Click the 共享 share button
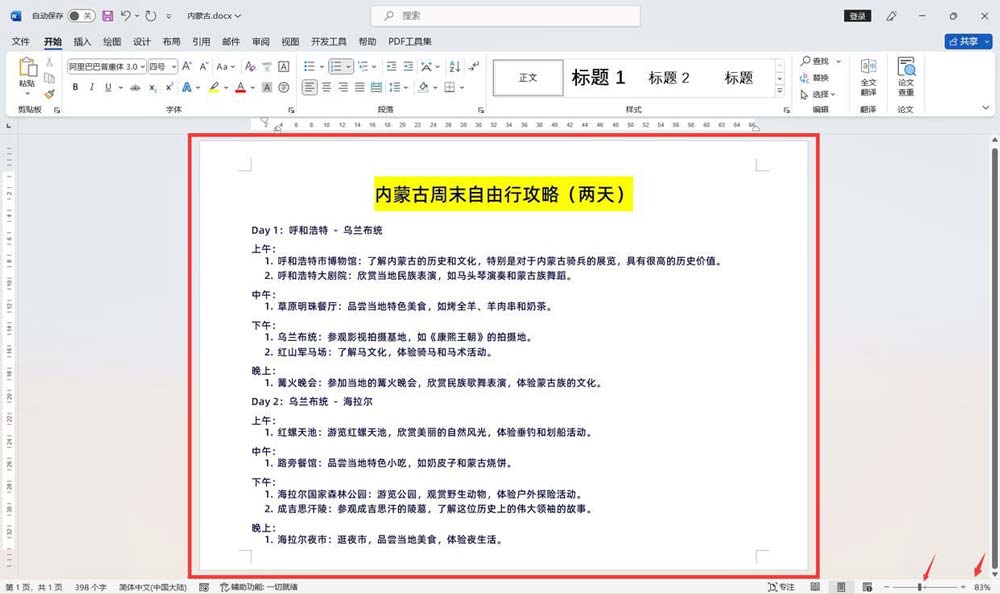 click(964, 42)
